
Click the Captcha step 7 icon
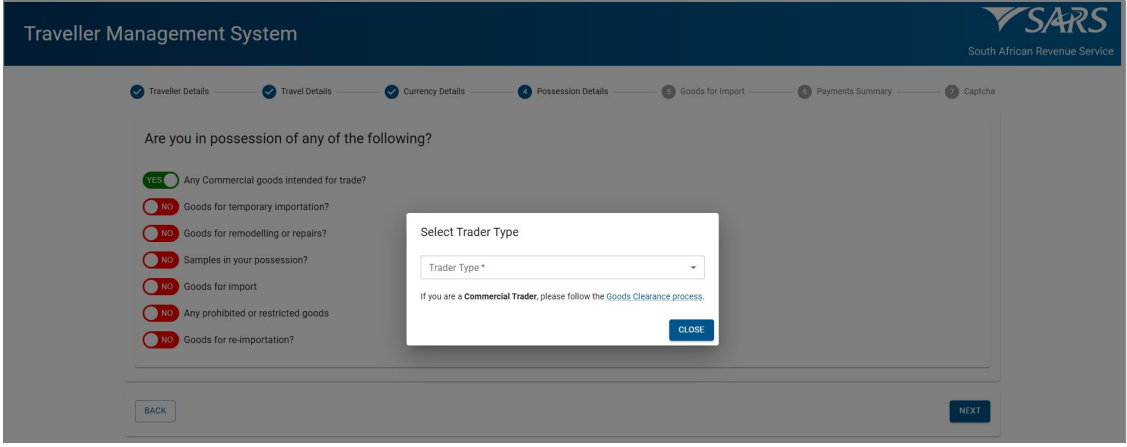point(951,92)
